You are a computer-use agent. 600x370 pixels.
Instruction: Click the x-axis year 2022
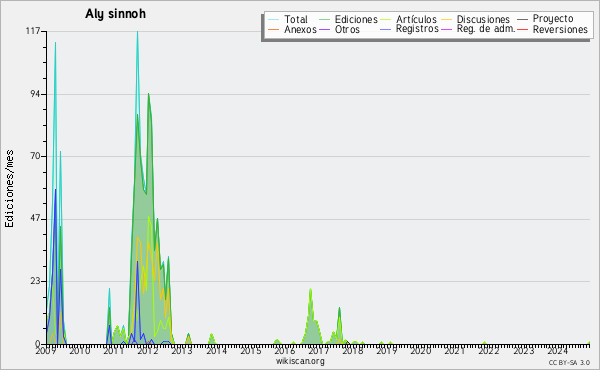[x=489, y=351]
